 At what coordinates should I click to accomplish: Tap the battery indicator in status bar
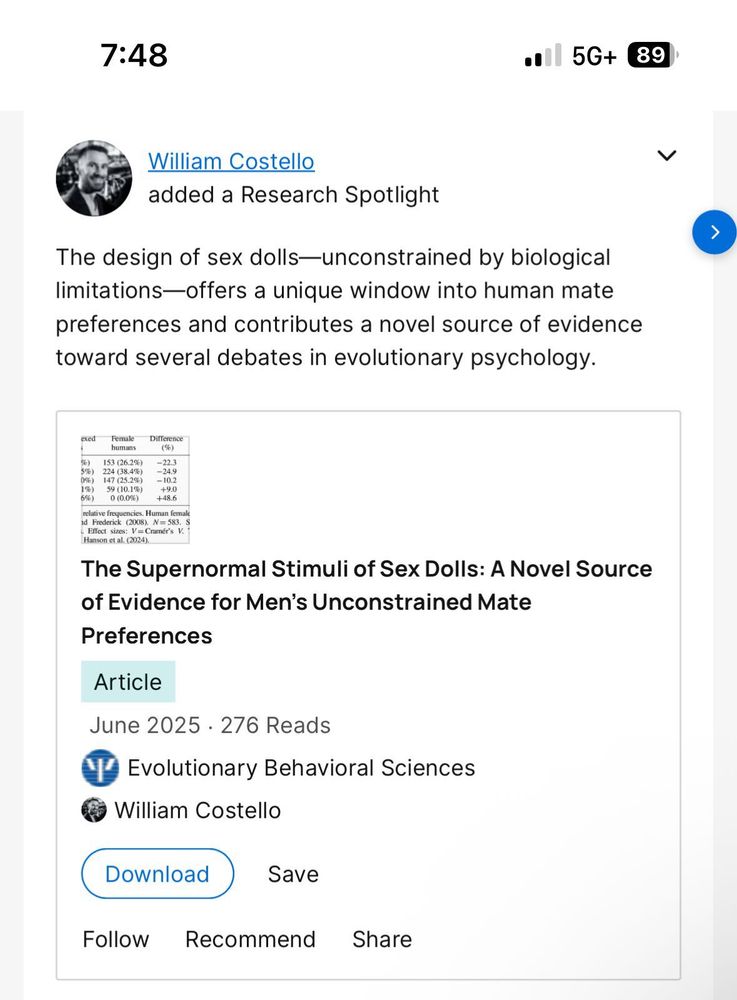click(x=652, y=55)
